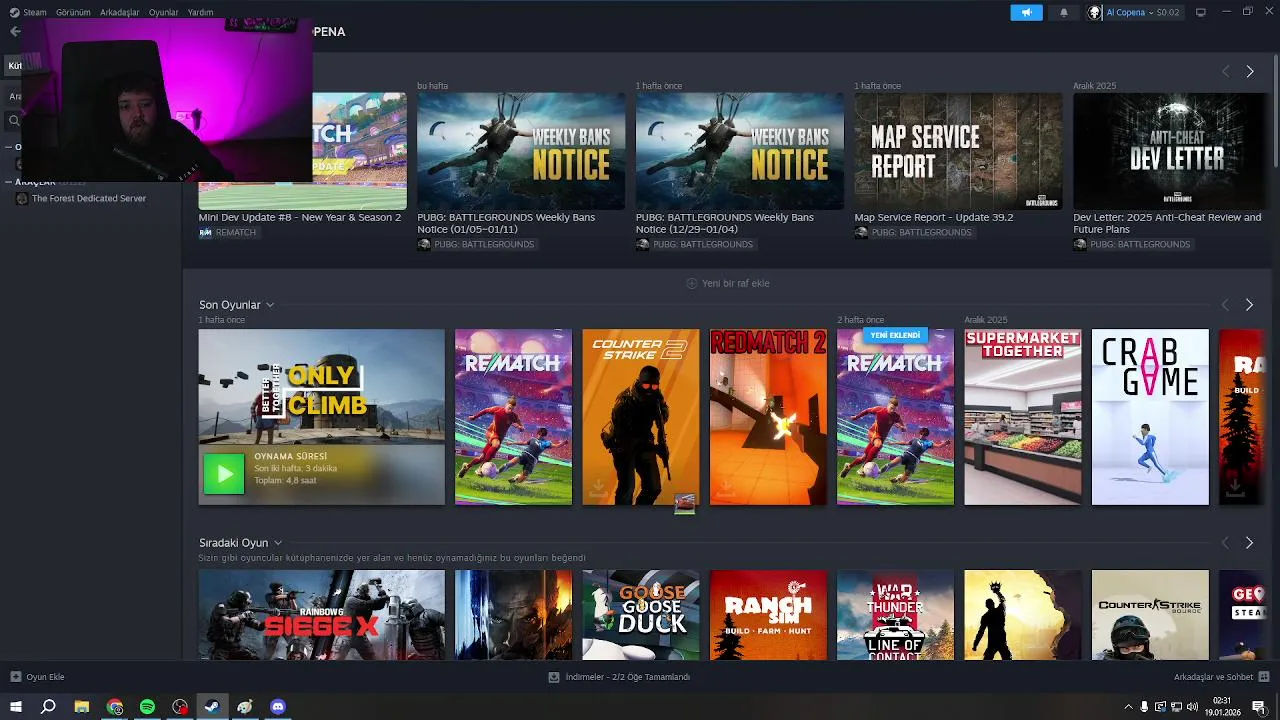The height and width of the screenshot is (720, 1280).
Task: Click Oyun Ekle label at bottom left
Action: pos(45,677)
